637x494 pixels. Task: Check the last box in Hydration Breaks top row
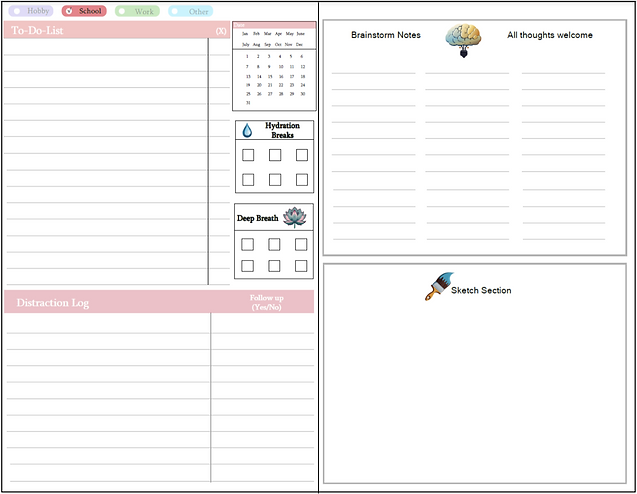pyautogui.click(x=302, y=155)
